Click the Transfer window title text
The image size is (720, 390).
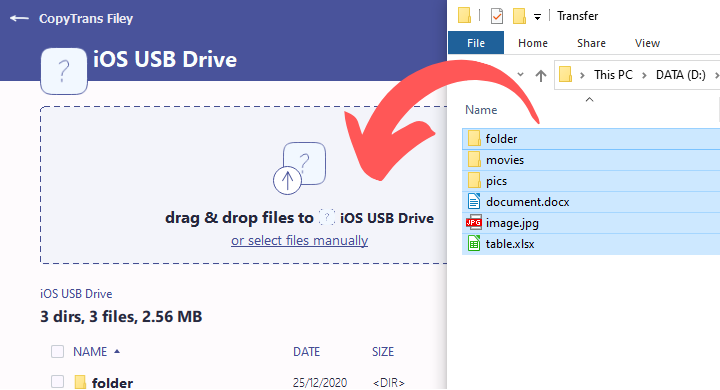[x=577, y=16]
